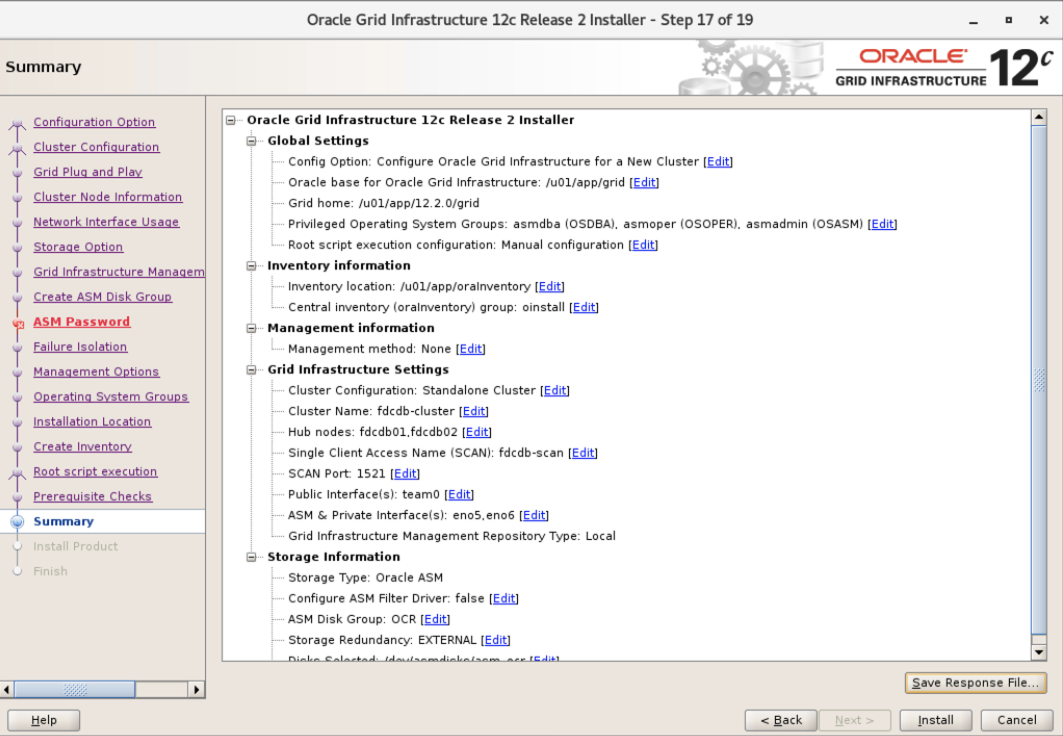Minimize the installer window
The image size is (1063, 736).
(x=974, y=22)
